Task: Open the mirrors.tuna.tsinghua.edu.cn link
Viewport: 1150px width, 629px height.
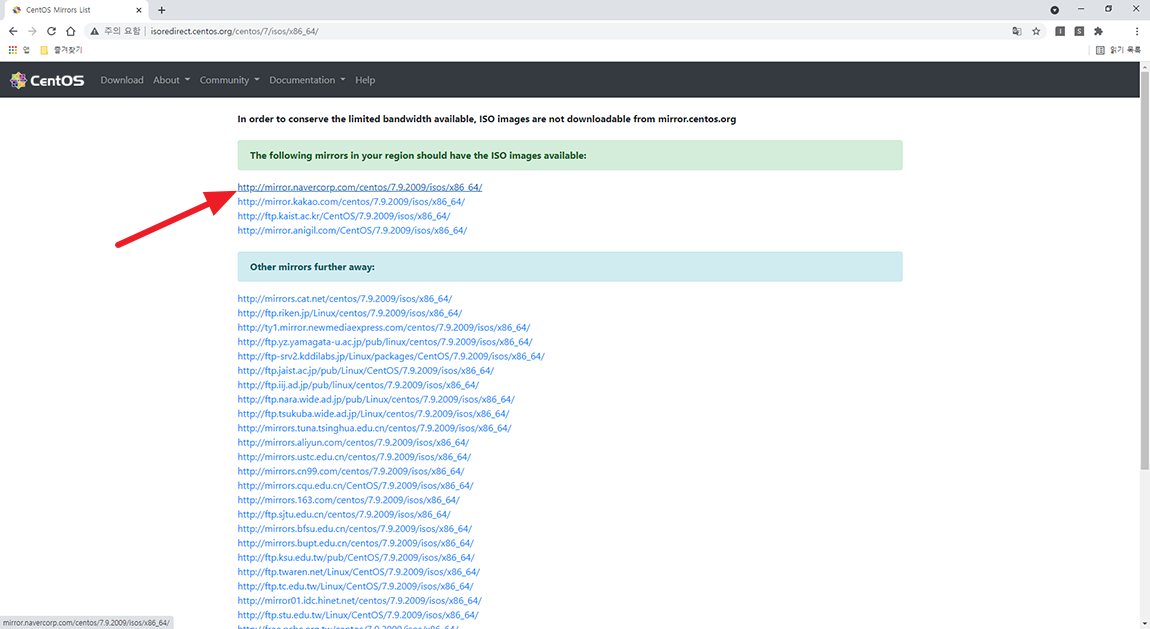Action: click(x=375, y=428)
